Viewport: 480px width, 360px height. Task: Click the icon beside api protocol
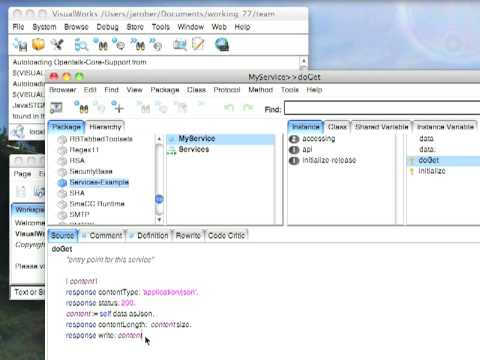[294, 150]
